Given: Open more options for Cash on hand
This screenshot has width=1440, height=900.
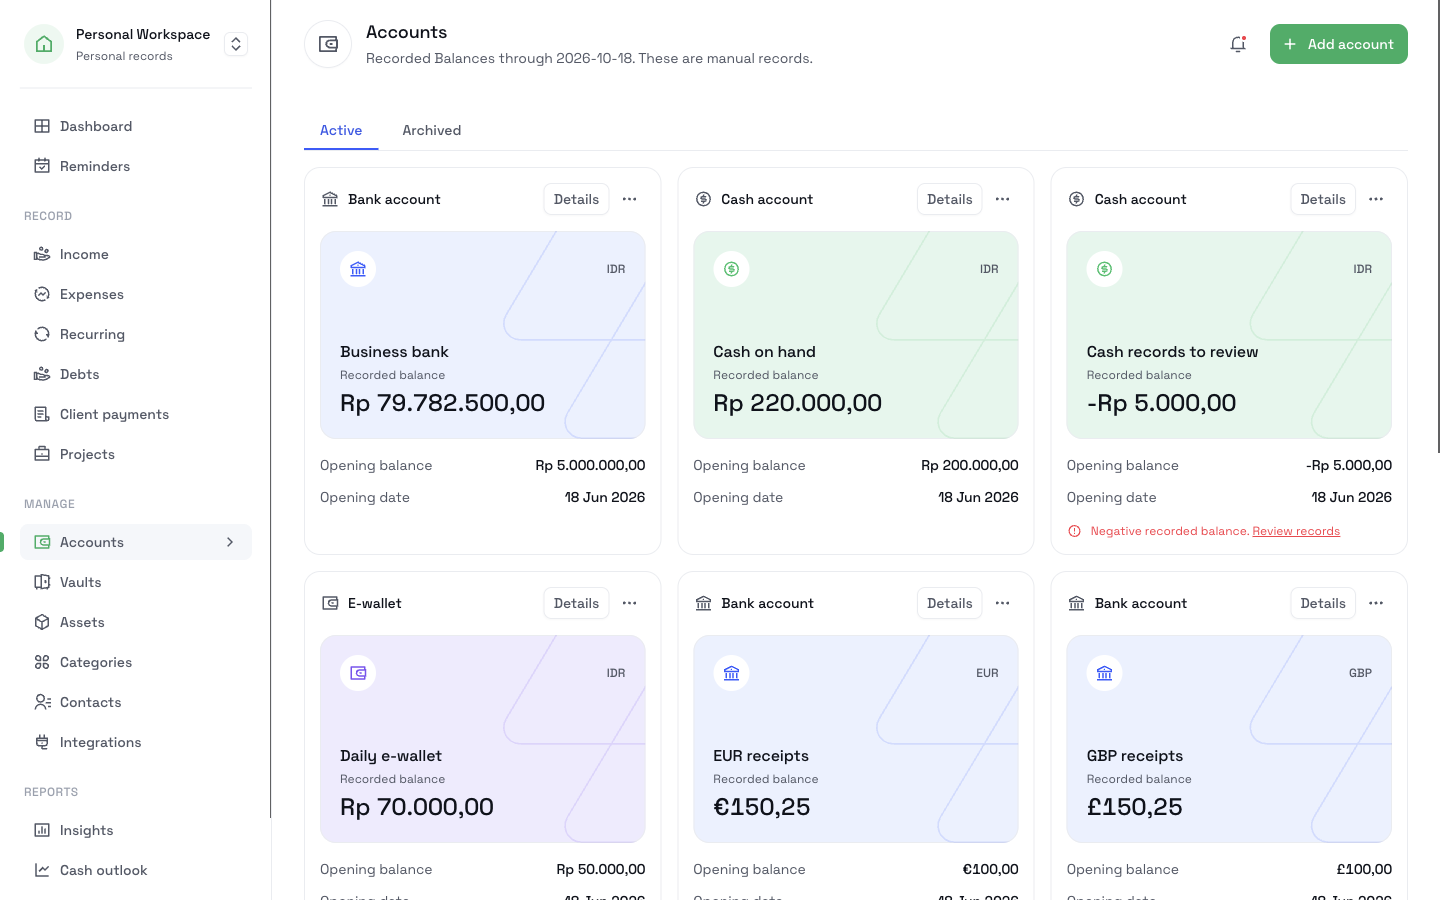Looking at the screenshot, I should pyautogui.click(x=1002, y=199).
